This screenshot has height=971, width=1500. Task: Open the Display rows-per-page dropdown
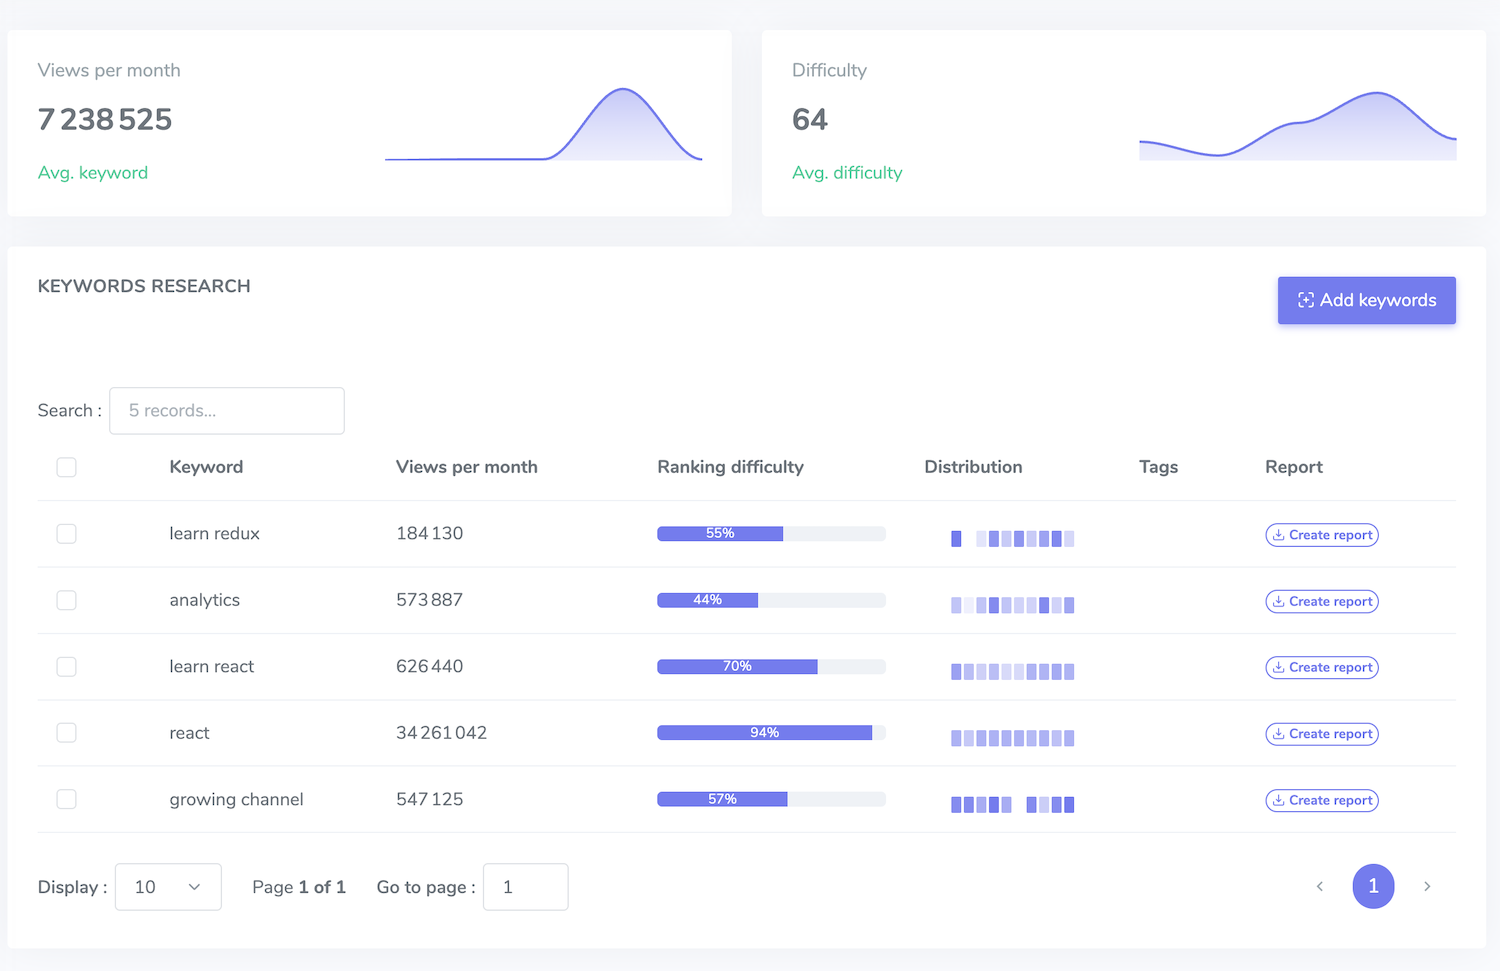[168, 887]
